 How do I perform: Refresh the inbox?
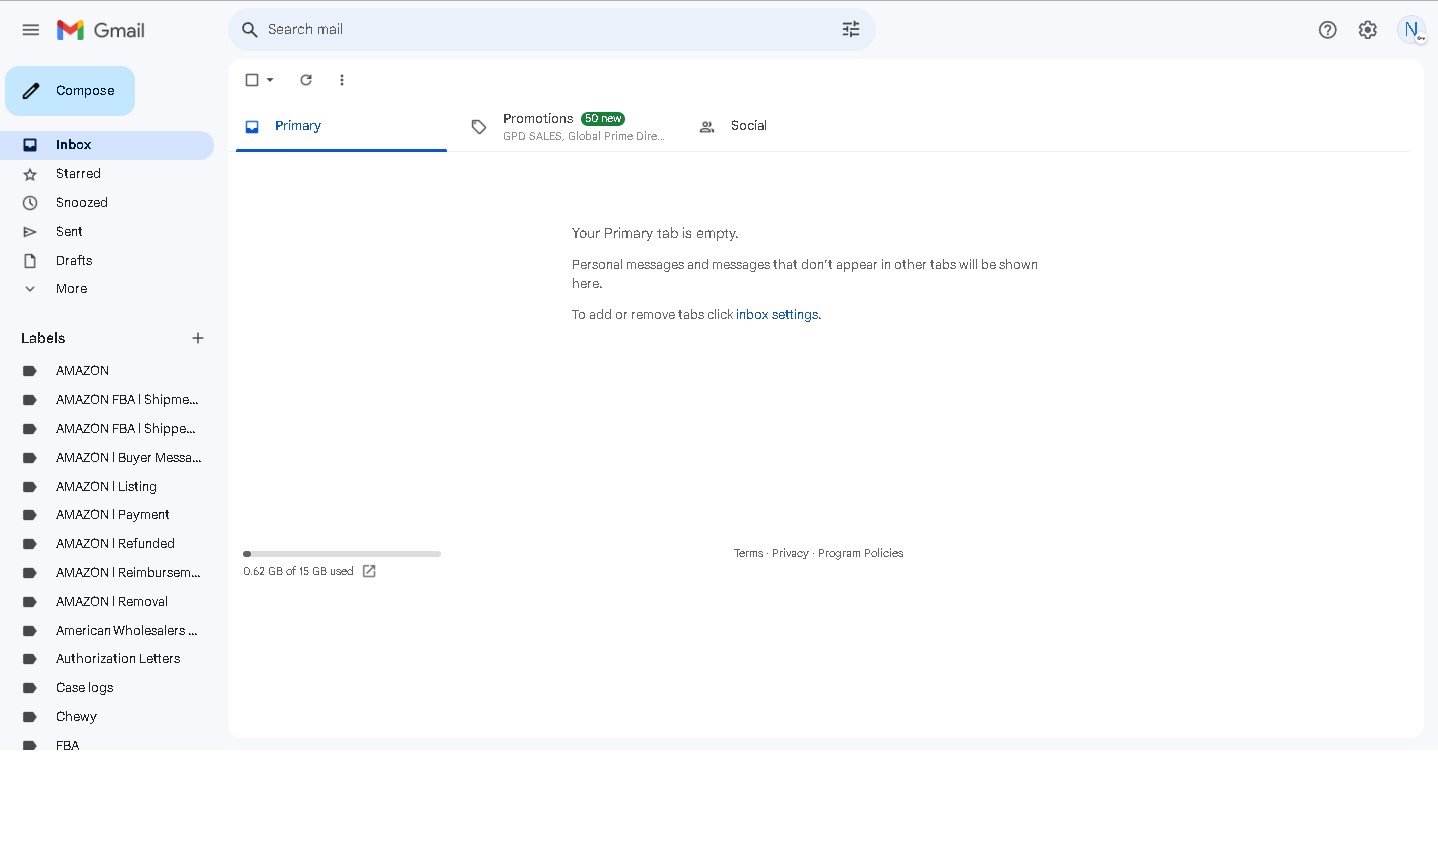[306, 80]
